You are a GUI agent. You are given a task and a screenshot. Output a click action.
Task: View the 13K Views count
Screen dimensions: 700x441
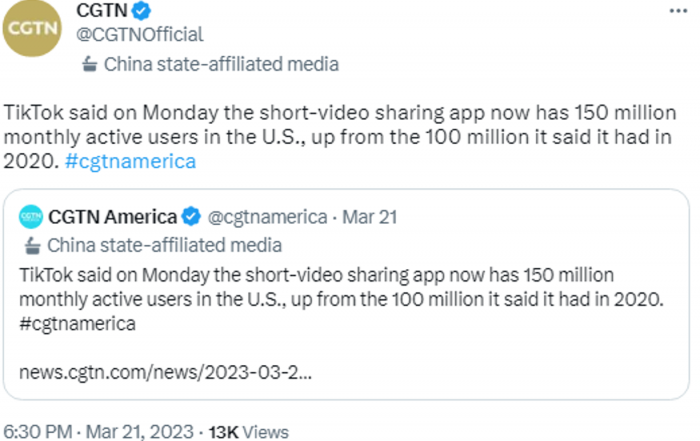click(249, 432)
